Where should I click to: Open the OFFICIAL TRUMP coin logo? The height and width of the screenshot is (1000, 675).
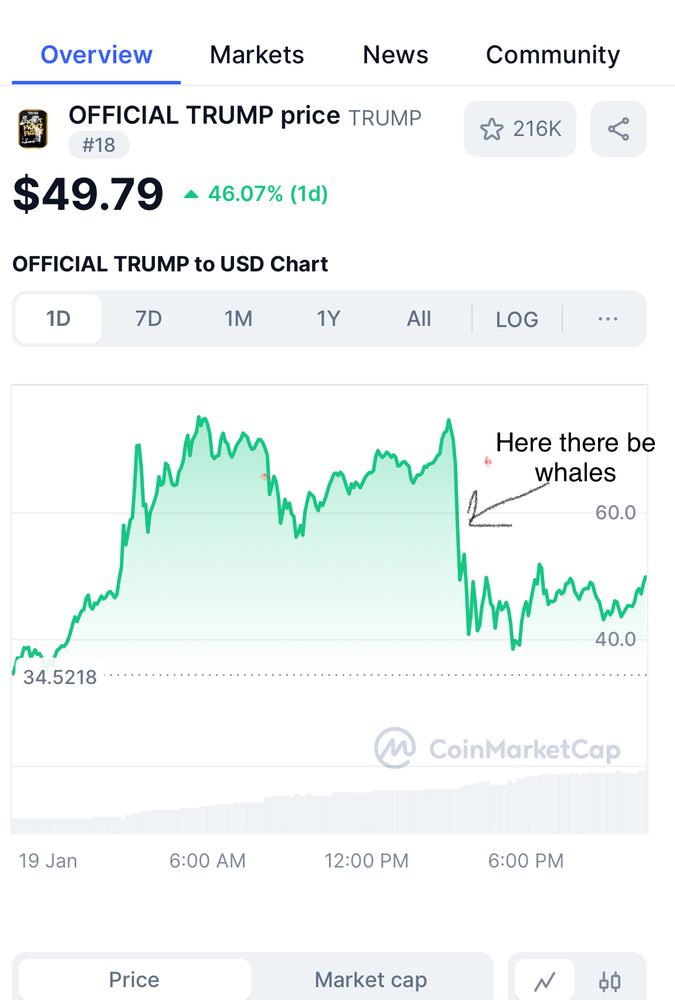pos(33,129)
